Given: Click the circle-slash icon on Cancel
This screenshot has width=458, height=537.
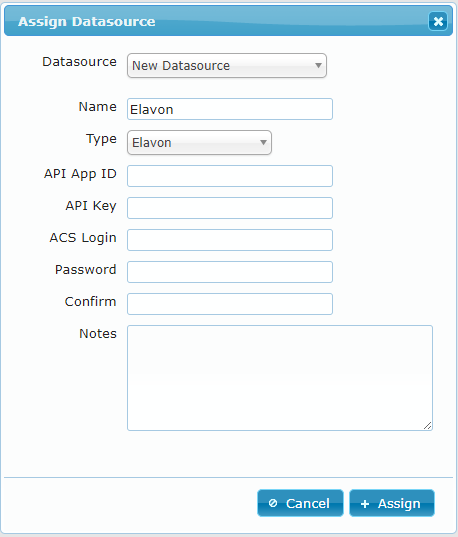Looking at the screenshot, I should coord(273,503).
